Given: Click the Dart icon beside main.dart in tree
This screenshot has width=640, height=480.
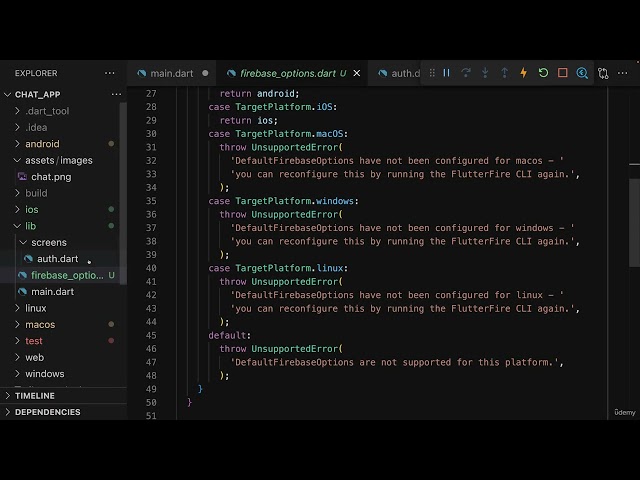Looking at the screenshot, I should coord(22,292).
